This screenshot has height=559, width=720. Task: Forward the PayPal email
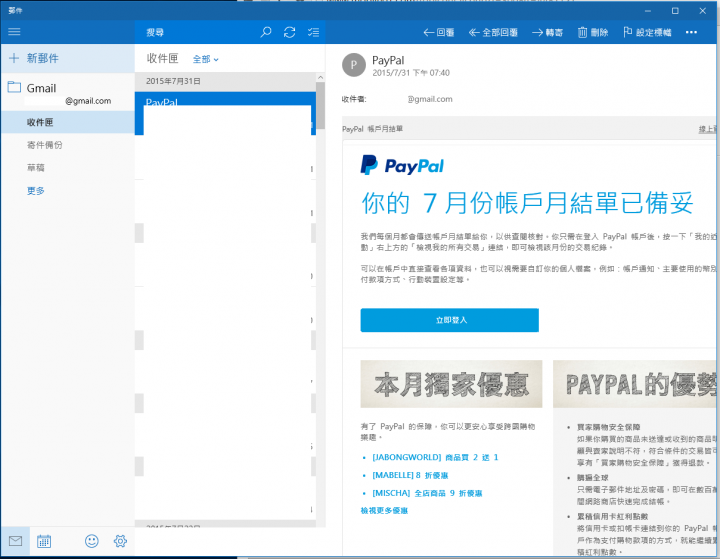[547, 32]
